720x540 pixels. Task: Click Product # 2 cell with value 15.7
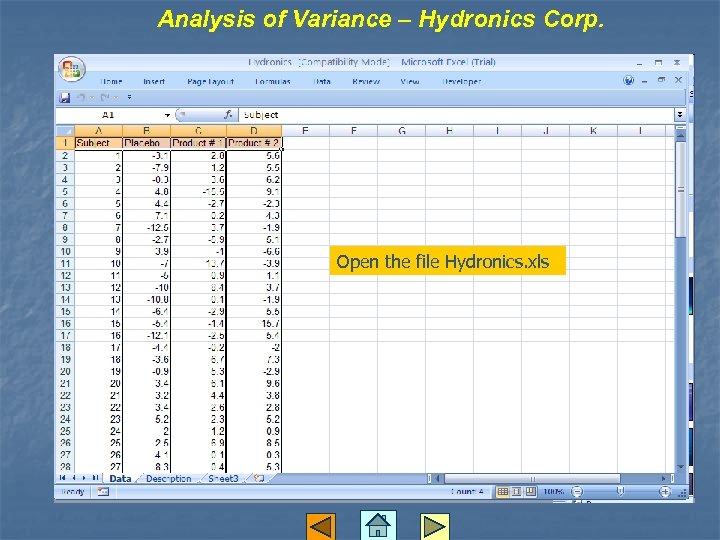[254, 324]
